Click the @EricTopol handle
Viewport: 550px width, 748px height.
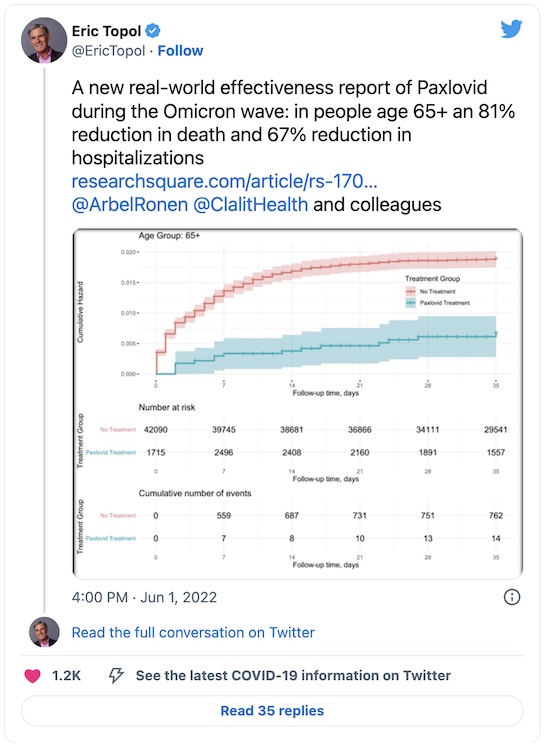[108, 51]
